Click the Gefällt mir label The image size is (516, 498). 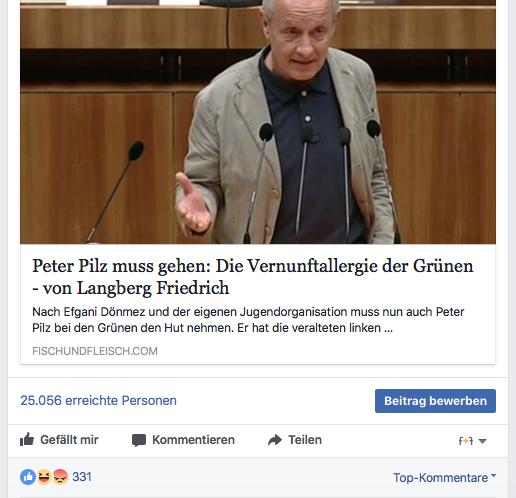click(x=69, y=440)
